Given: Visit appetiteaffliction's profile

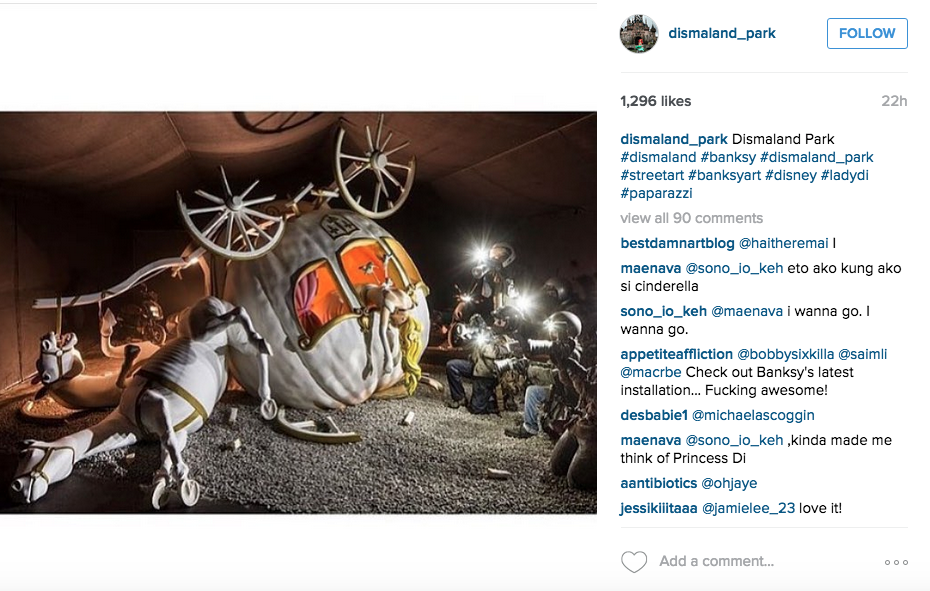Looking at the screenshot, I should tap(676, 354).
